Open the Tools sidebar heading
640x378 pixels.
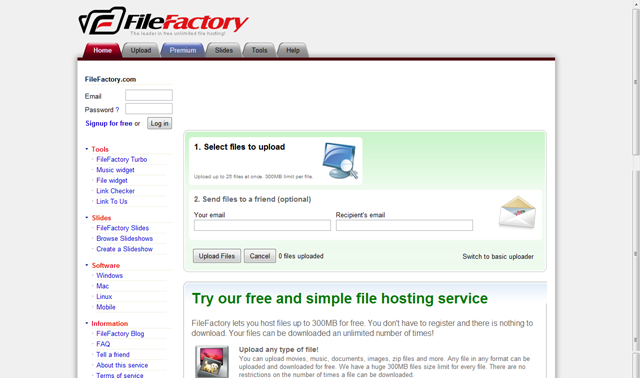click(100, 149)
